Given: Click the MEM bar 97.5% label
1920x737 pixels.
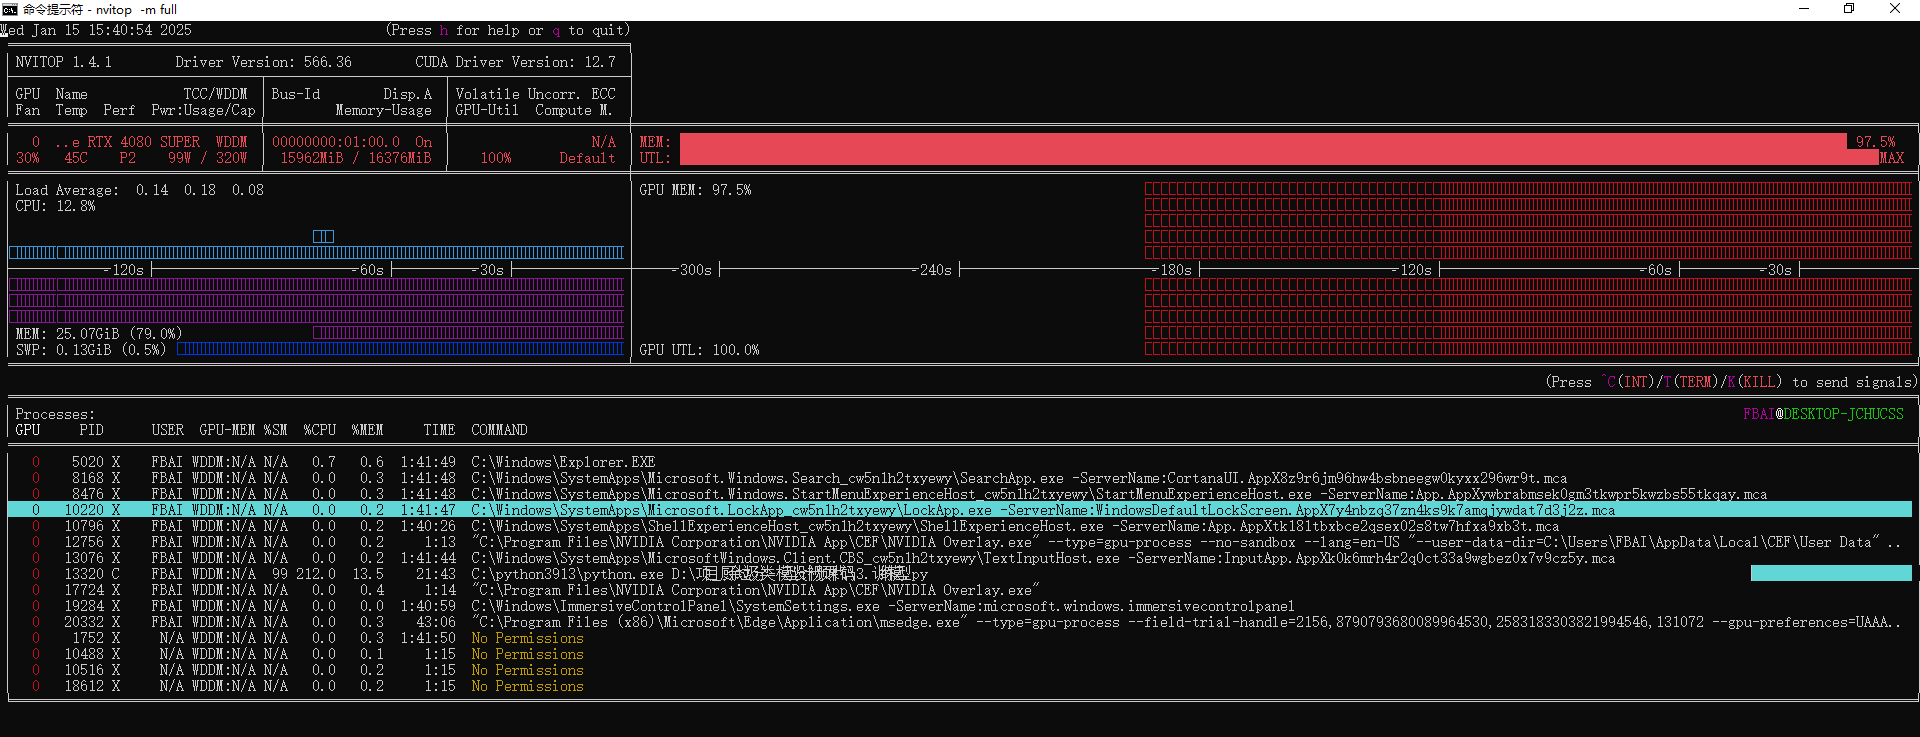Looking at the screenshot, I should click(x=1875, y=142).
